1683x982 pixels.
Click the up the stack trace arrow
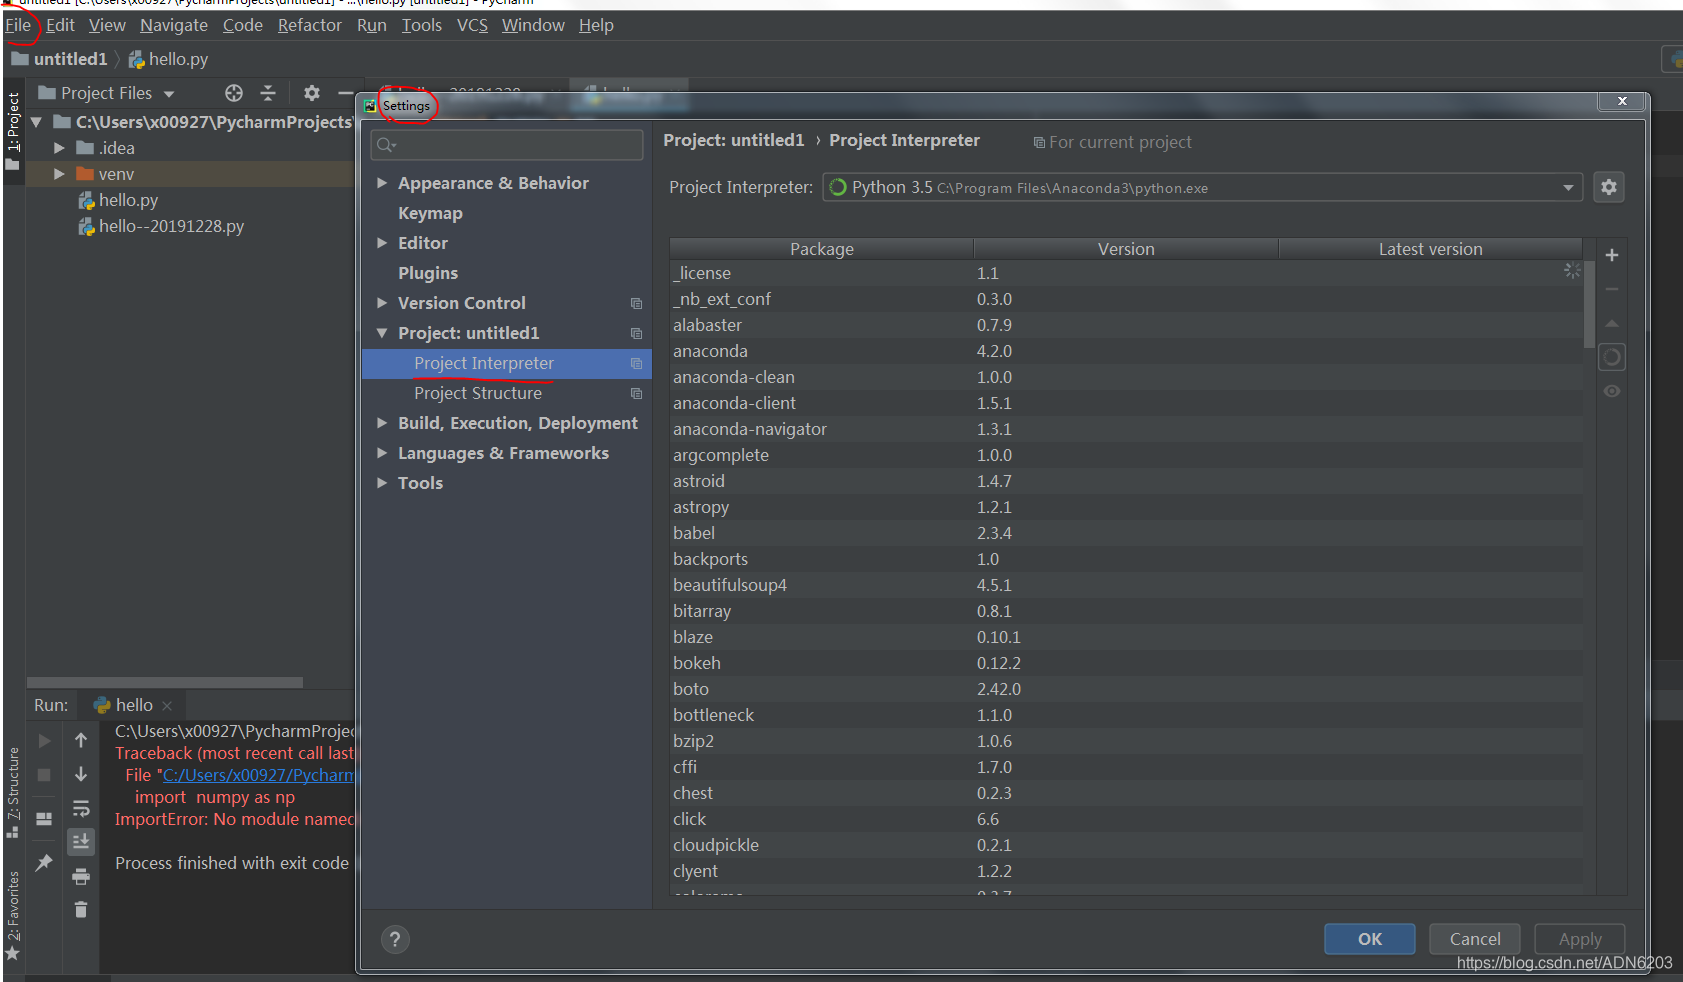click(81, 740)
